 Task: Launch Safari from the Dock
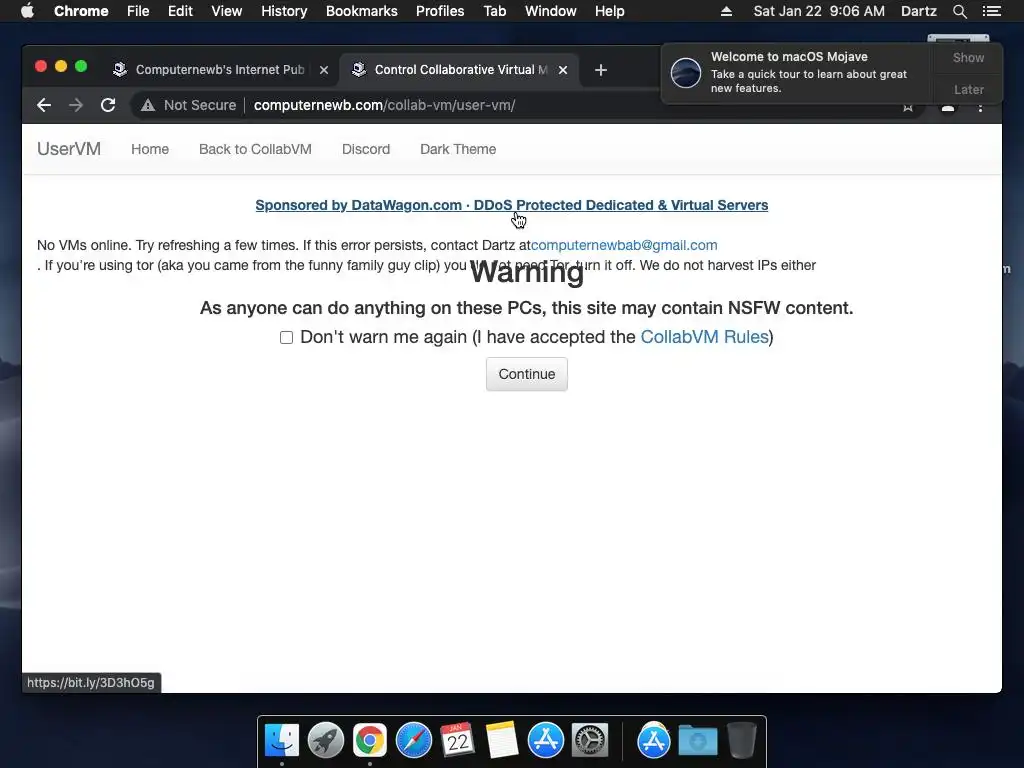pos(413,741)
